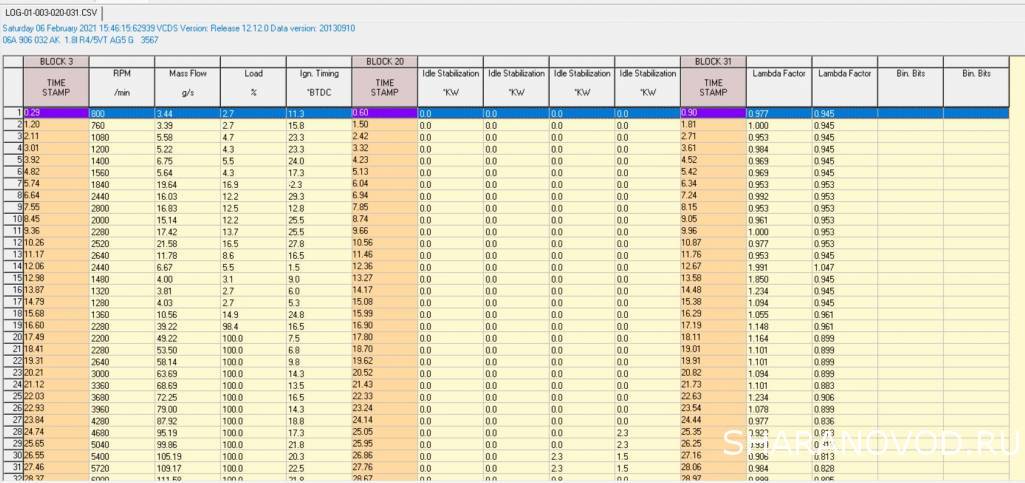Select the Mass Flow column header
This screenshot has width=1025, height=483.
(x=186, y=84)
